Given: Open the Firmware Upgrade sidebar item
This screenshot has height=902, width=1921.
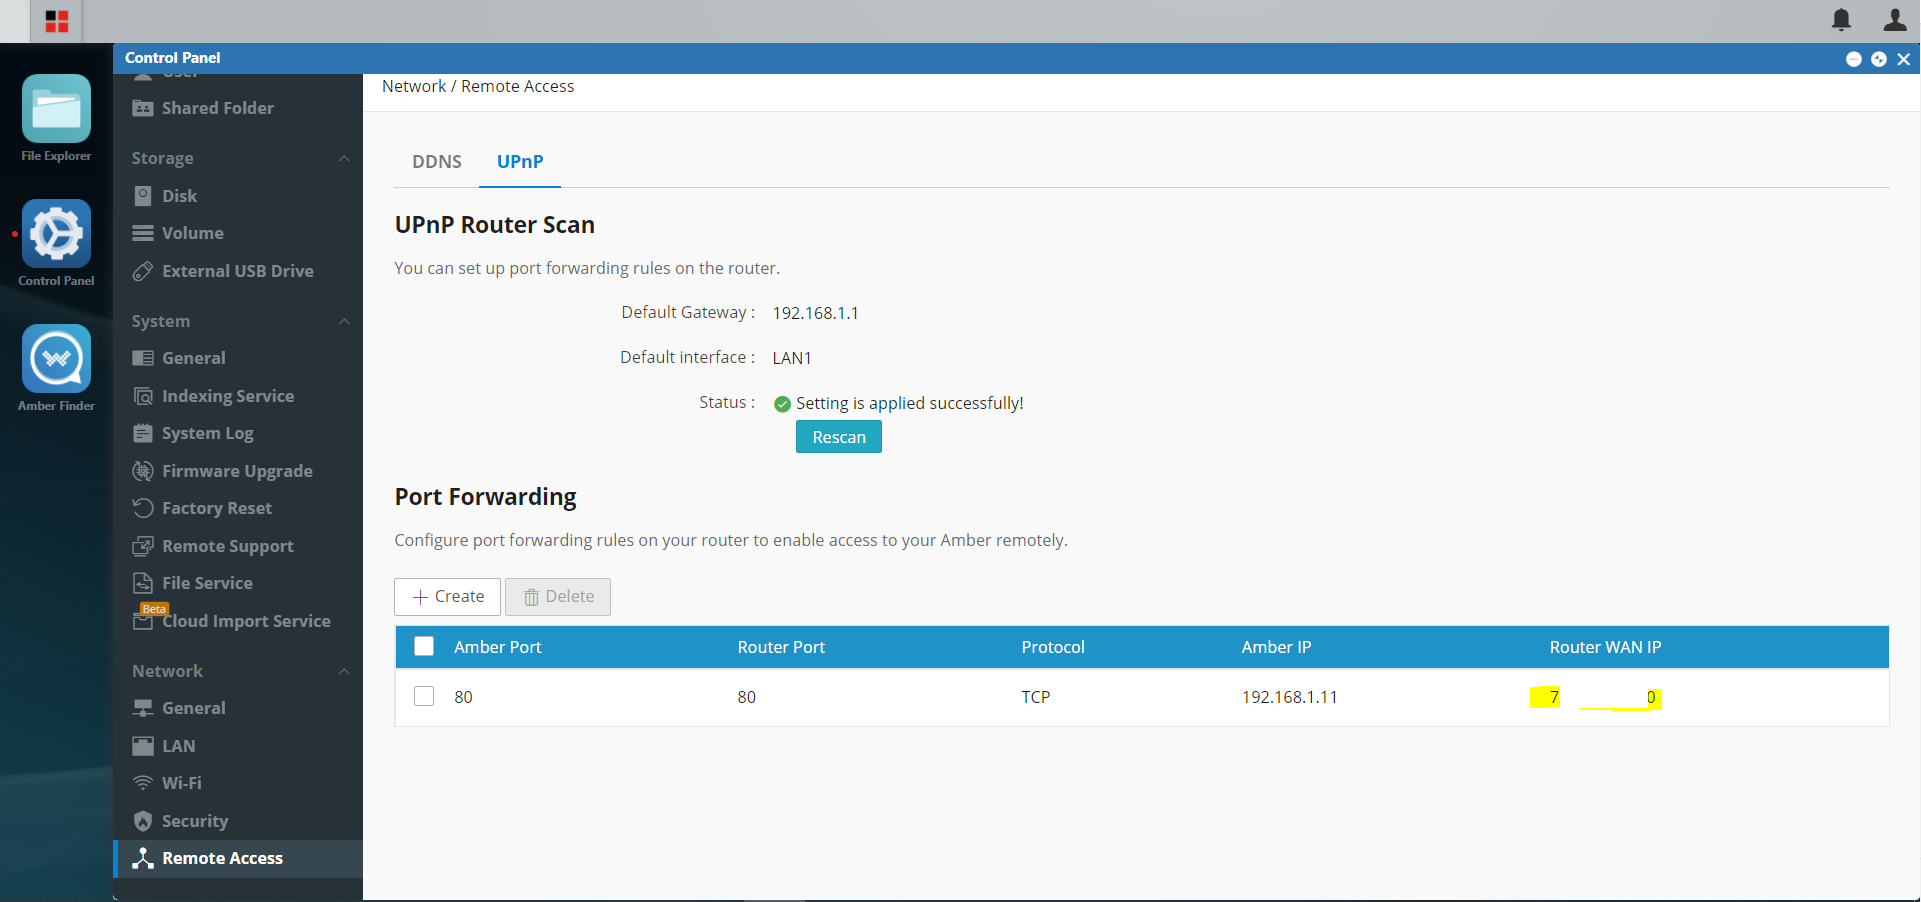Looking at the screenshot, I should tap(237, 471).
